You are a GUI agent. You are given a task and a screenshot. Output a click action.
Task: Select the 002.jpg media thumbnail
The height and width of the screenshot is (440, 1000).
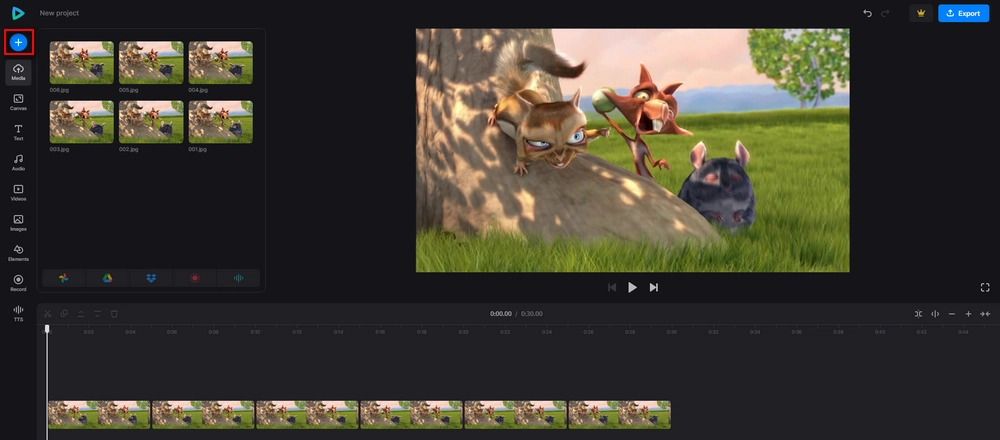(x=151, y=122)
